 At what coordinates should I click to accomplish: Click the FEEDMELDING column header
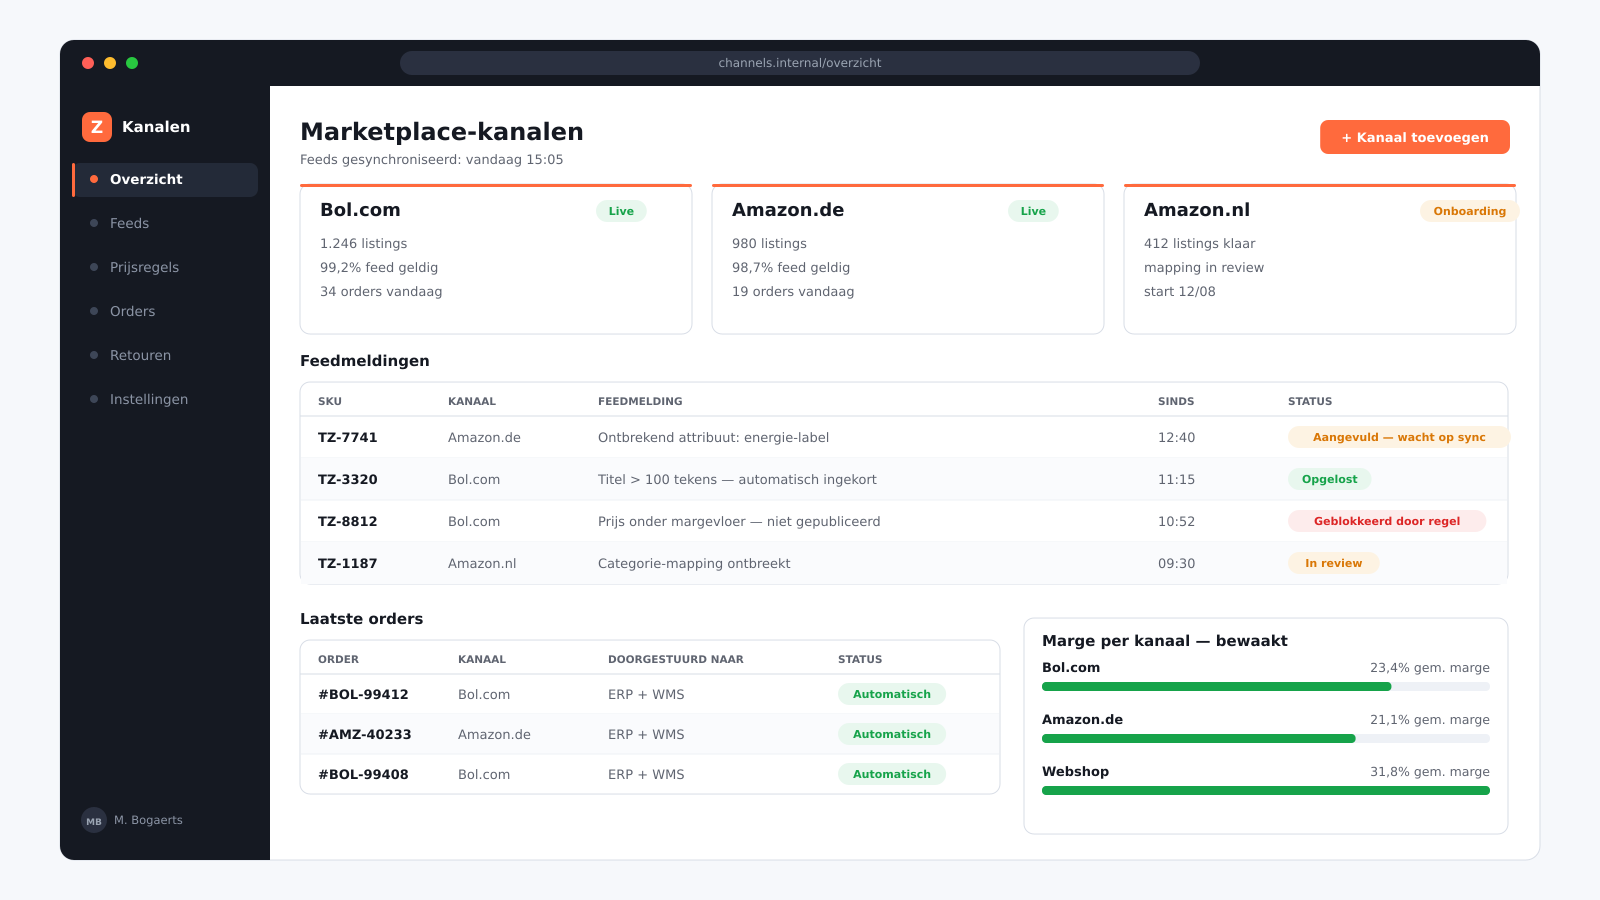[x=640, y=402]
